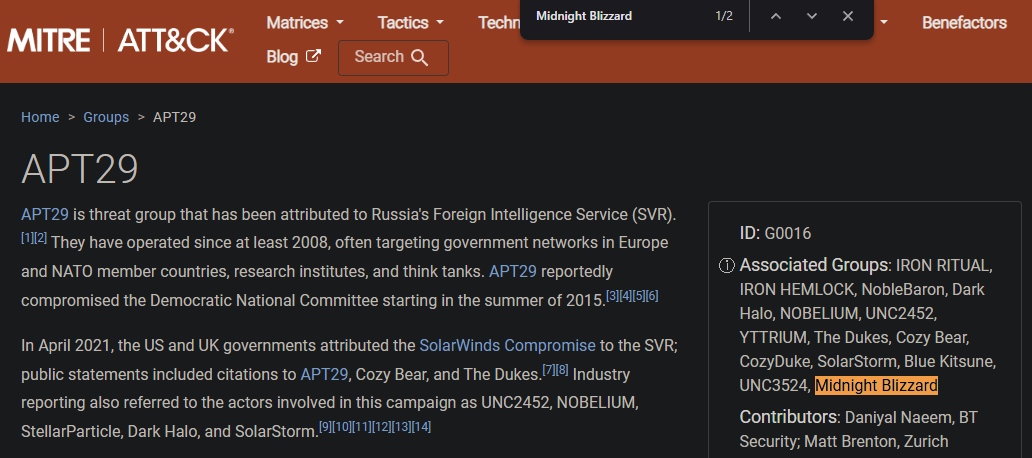Viewport: 1032px width, 458px height.
Task: Click the Associated Groups label
Action: pos(814,265)
